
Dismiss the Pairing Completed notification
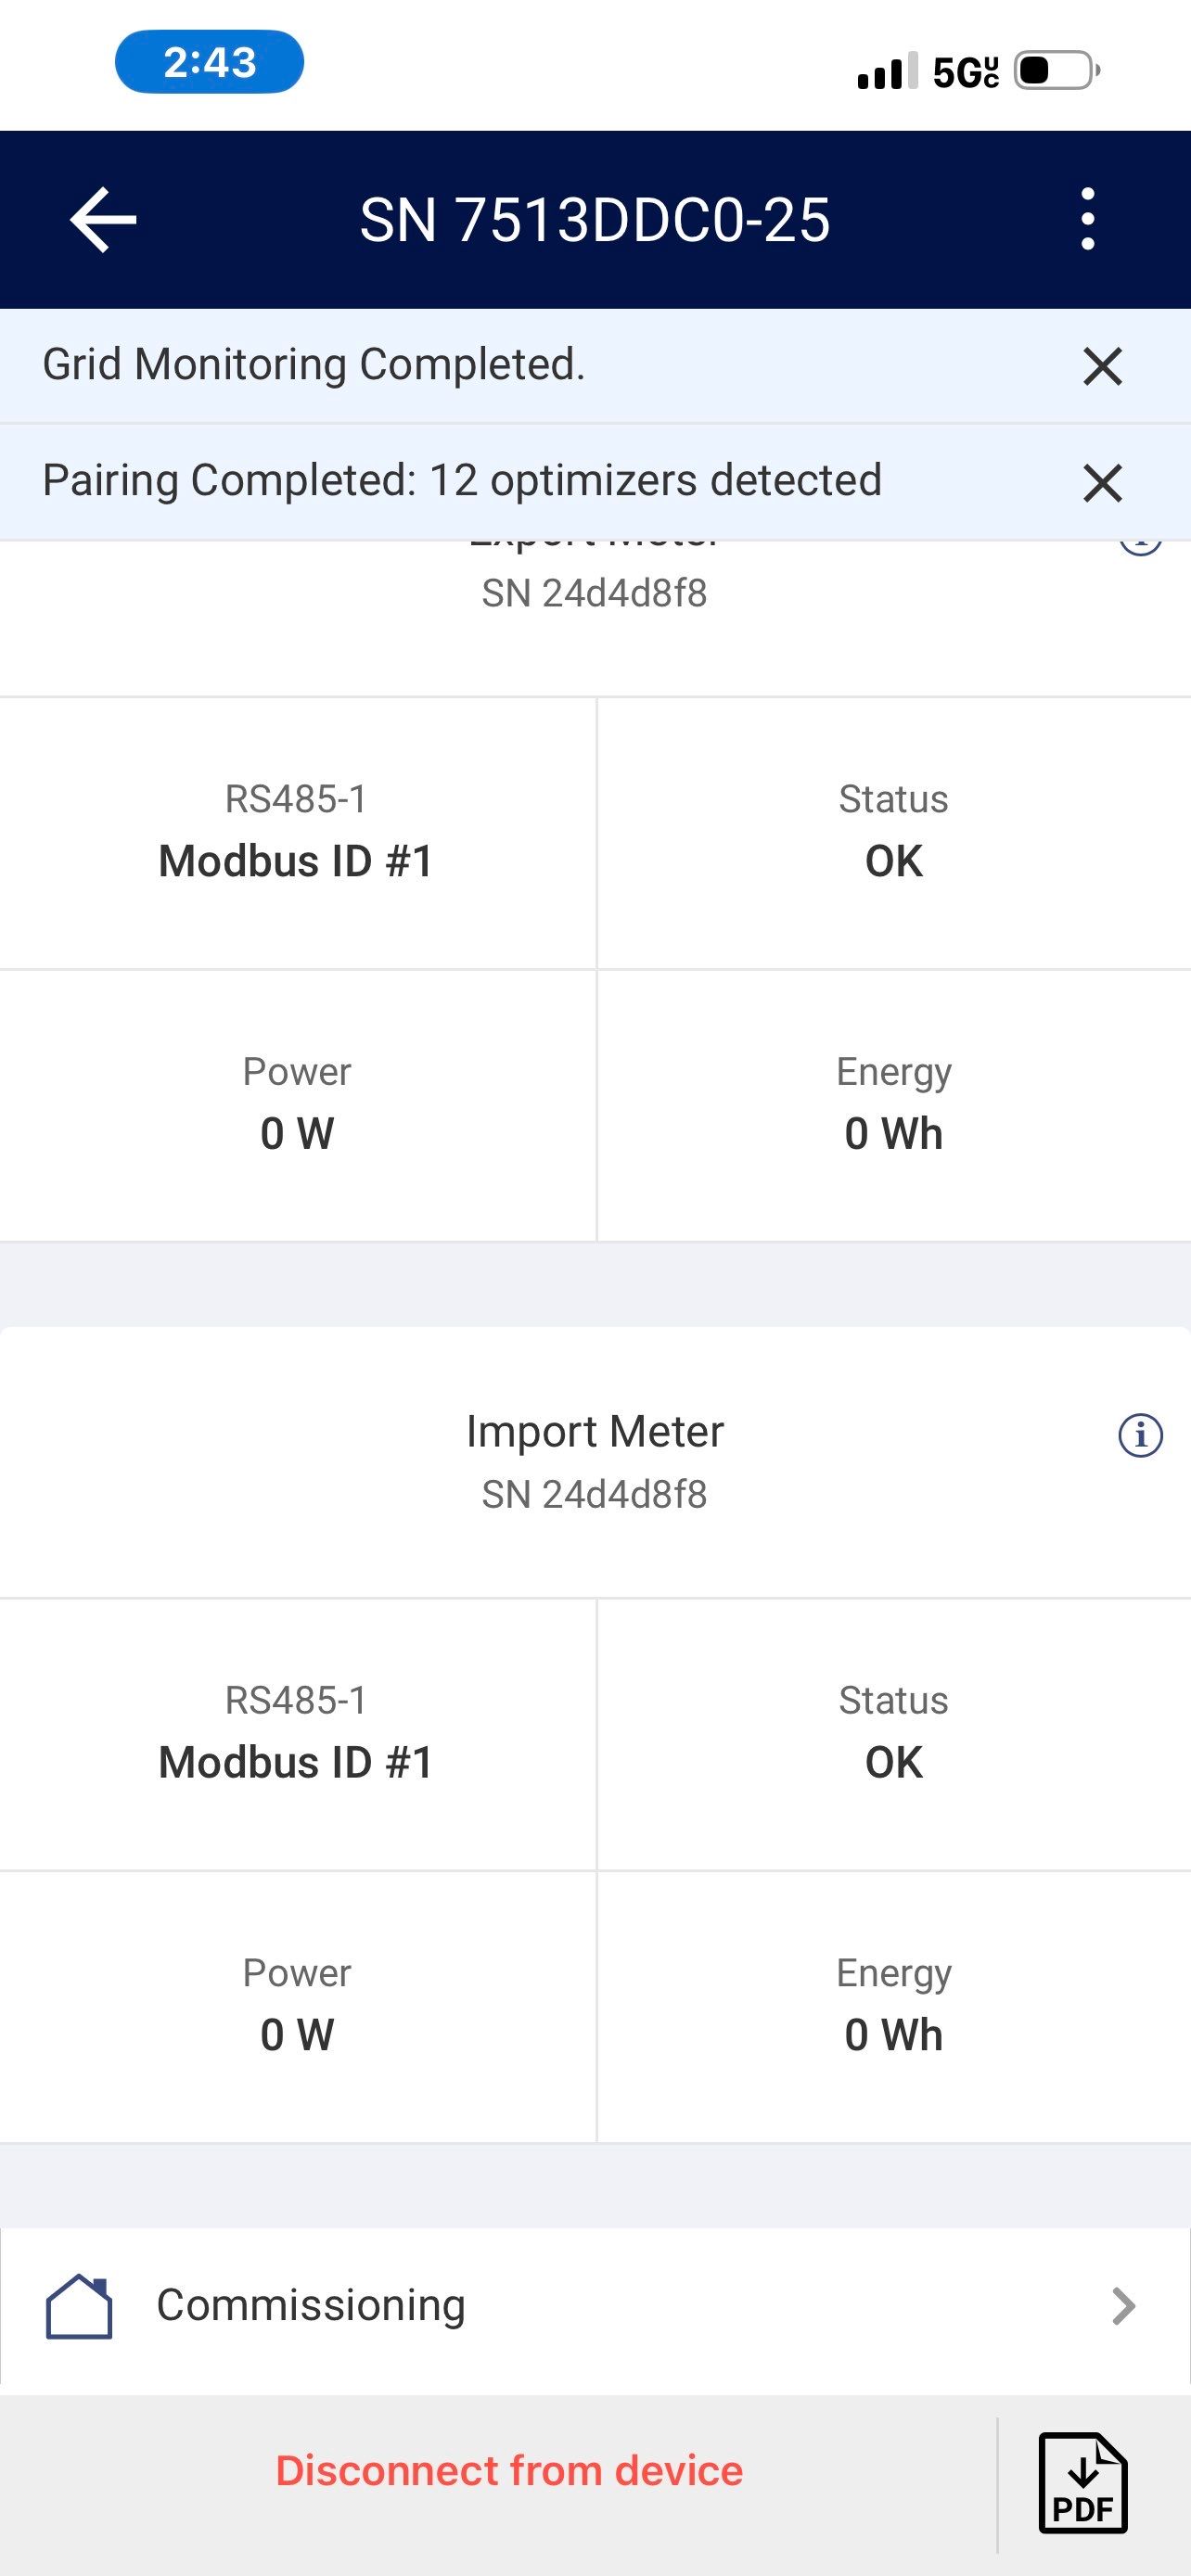[1102, 483]
